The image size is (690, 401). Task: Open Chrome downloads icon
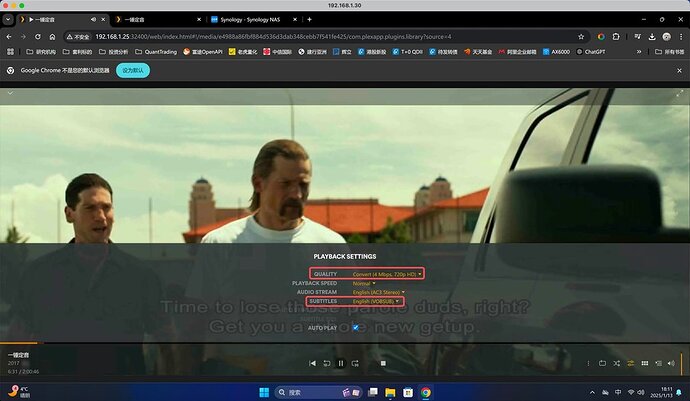point(652,37)
